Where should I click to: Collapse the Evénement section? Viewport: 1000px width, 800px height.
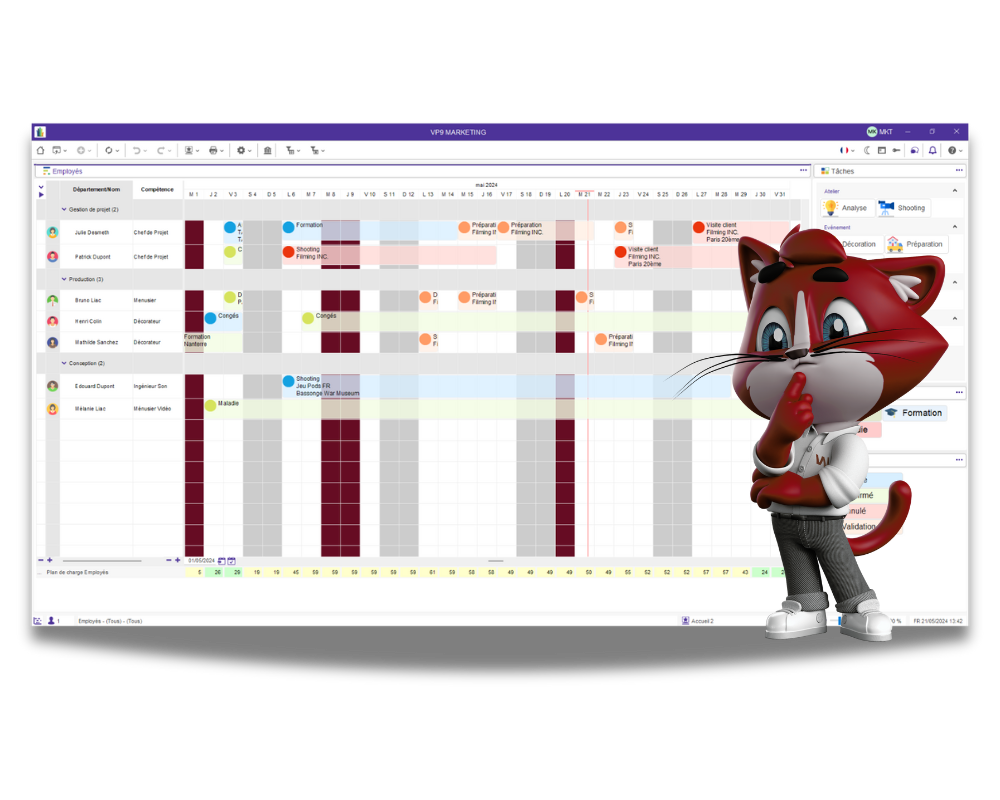(x=955, y=227)
